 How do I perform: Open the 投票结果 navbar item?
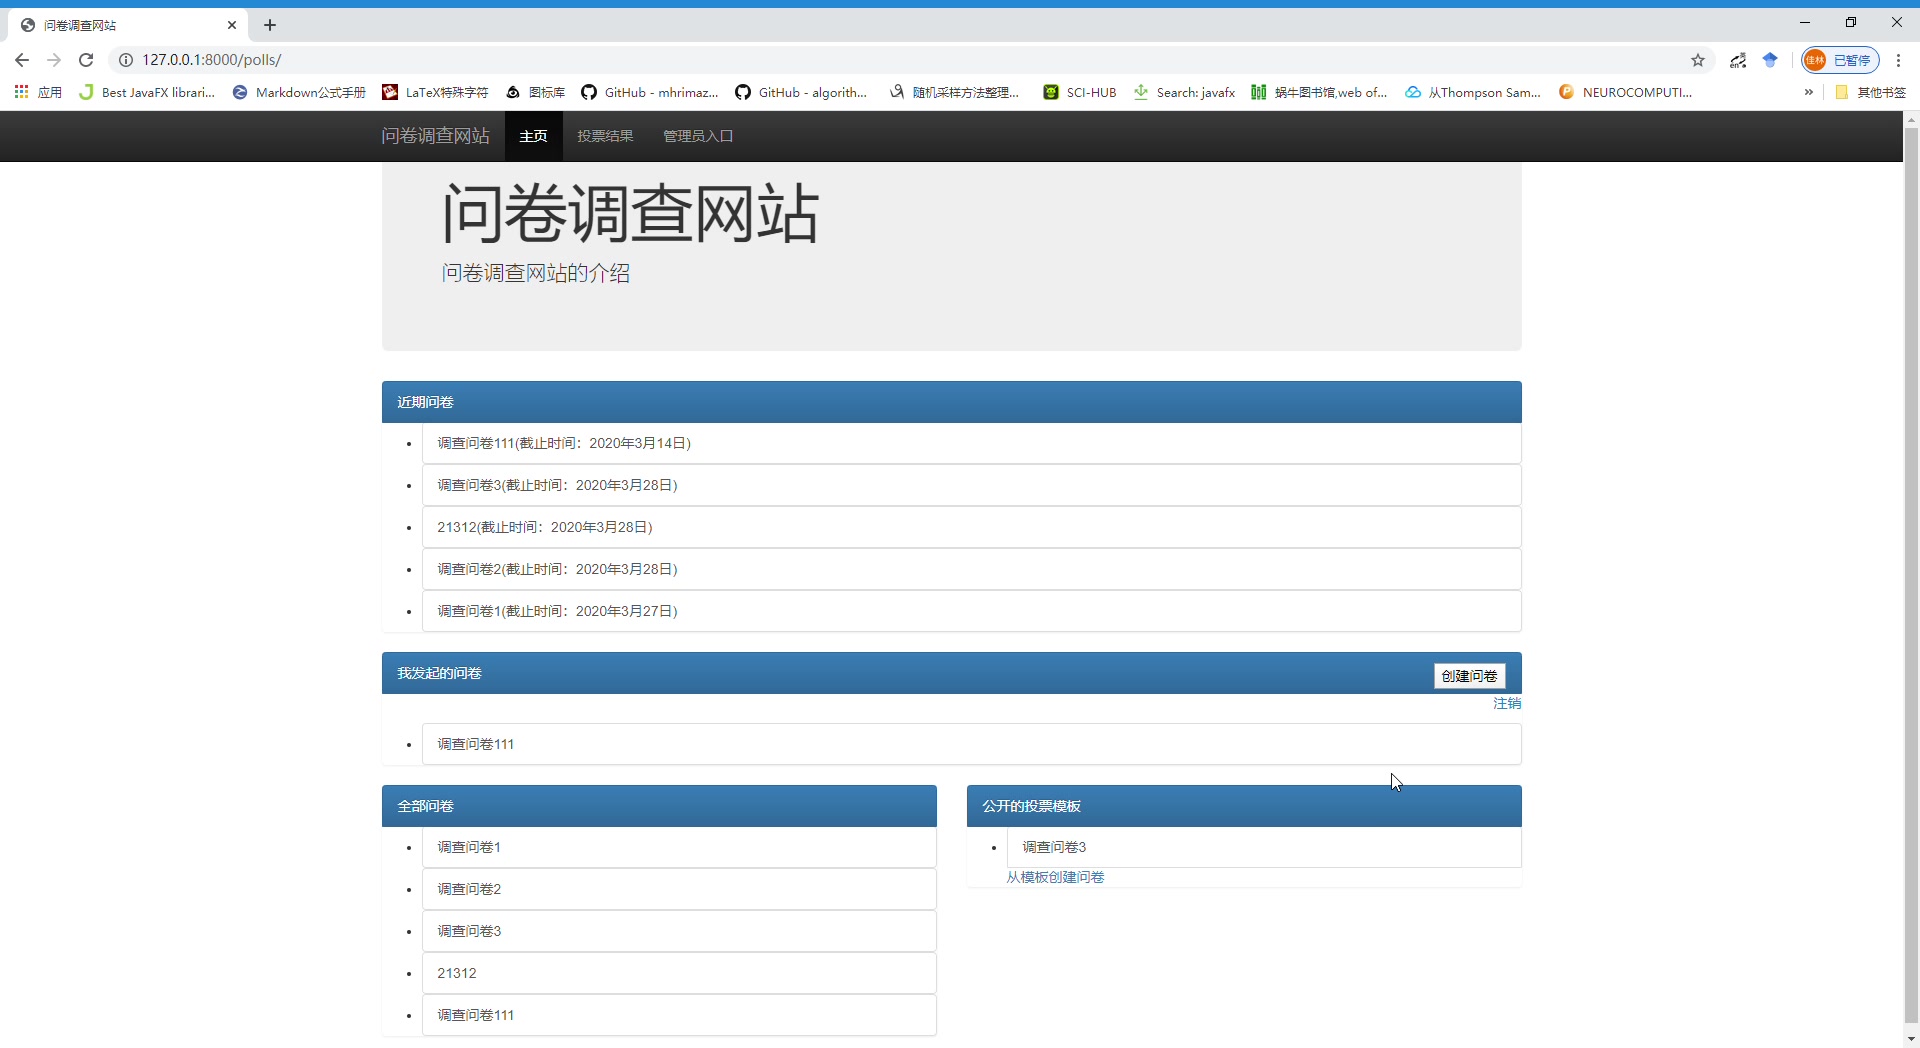coord(605,136)
